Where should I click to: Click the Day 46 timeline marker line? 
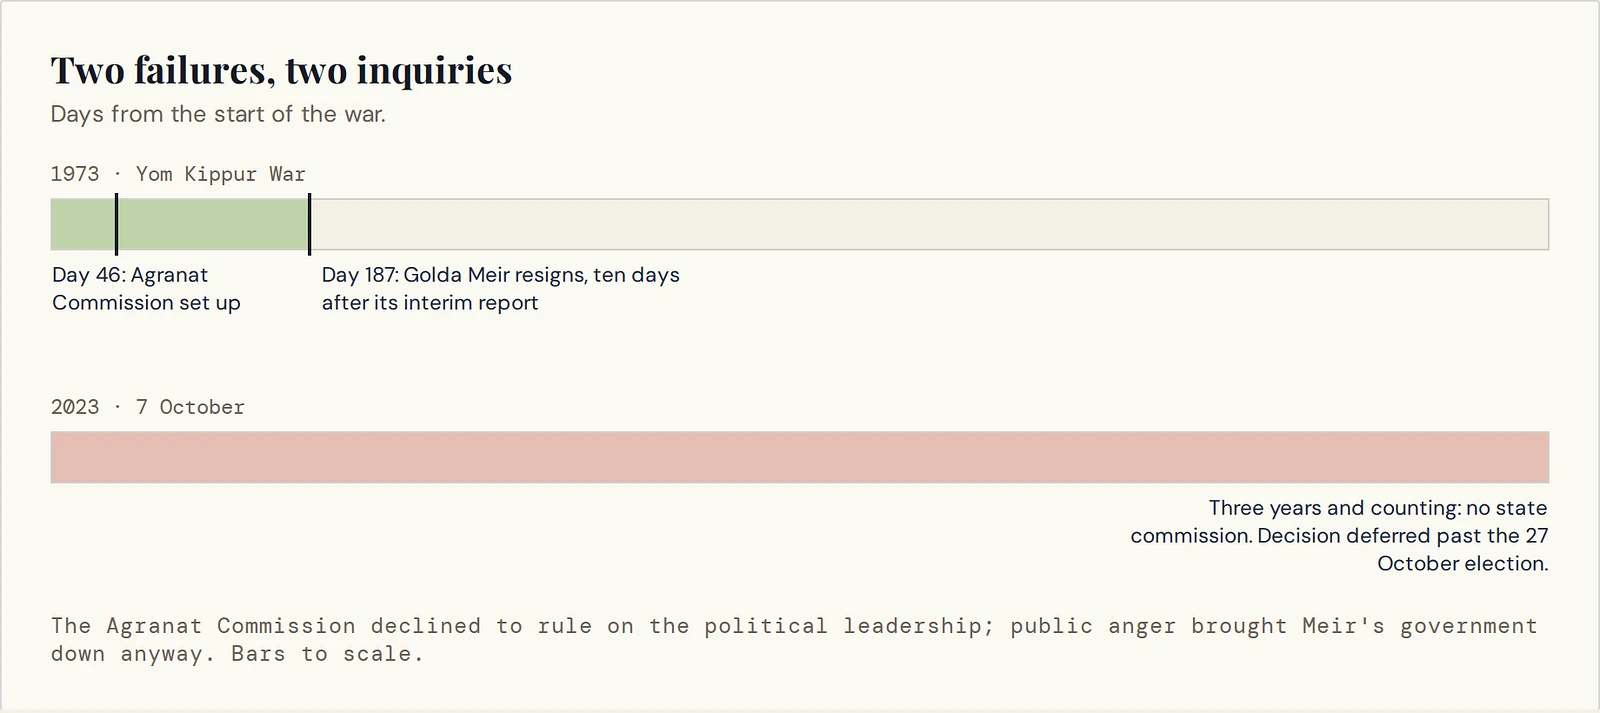coord(116,224)
